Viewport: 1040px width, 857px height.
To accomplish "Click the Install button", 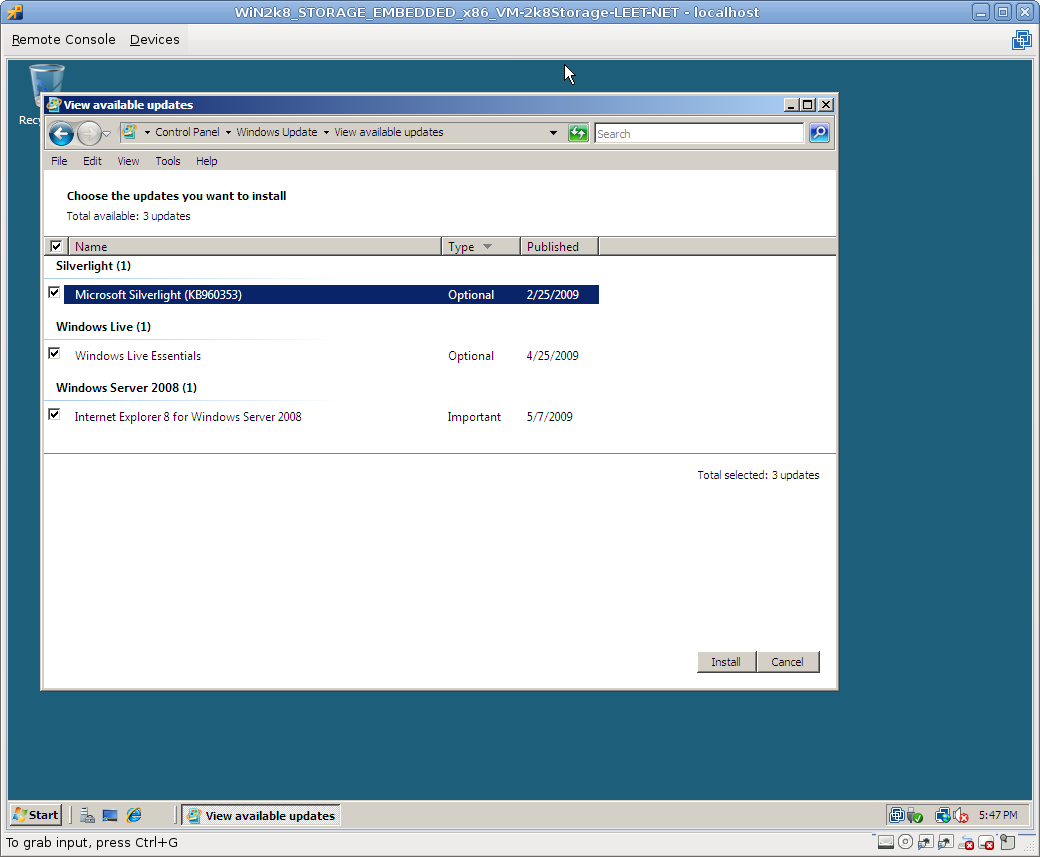I will point(726,662).
